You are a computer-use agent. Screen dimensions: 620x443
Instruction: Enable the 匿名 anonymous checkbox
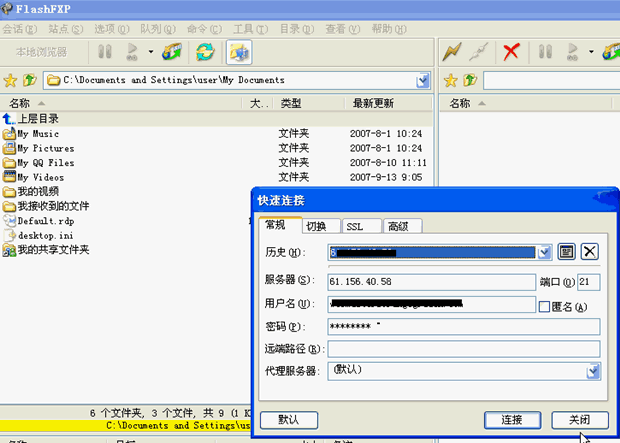[x=544, y=307]
